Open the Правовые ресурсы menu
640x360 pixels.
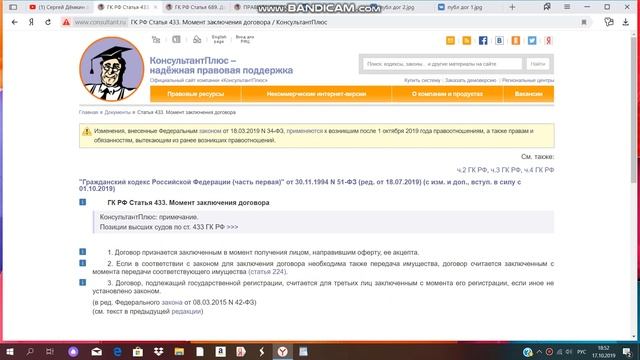coord(196,94)
